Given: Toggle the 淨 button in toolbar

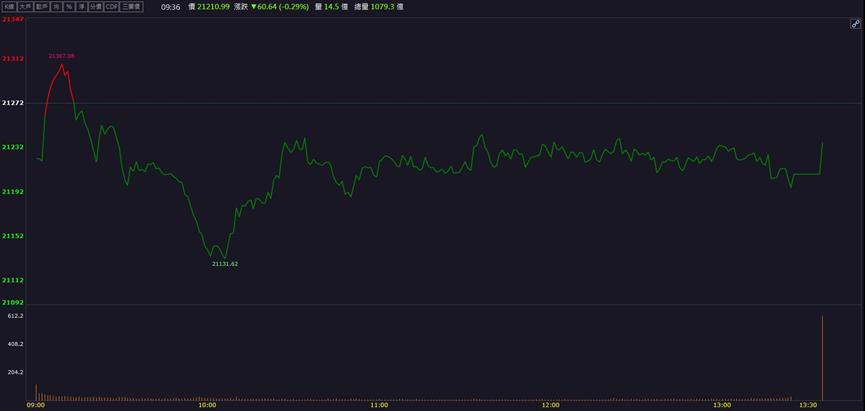Looking at the screenshot, I should click(x=82, y=7).
